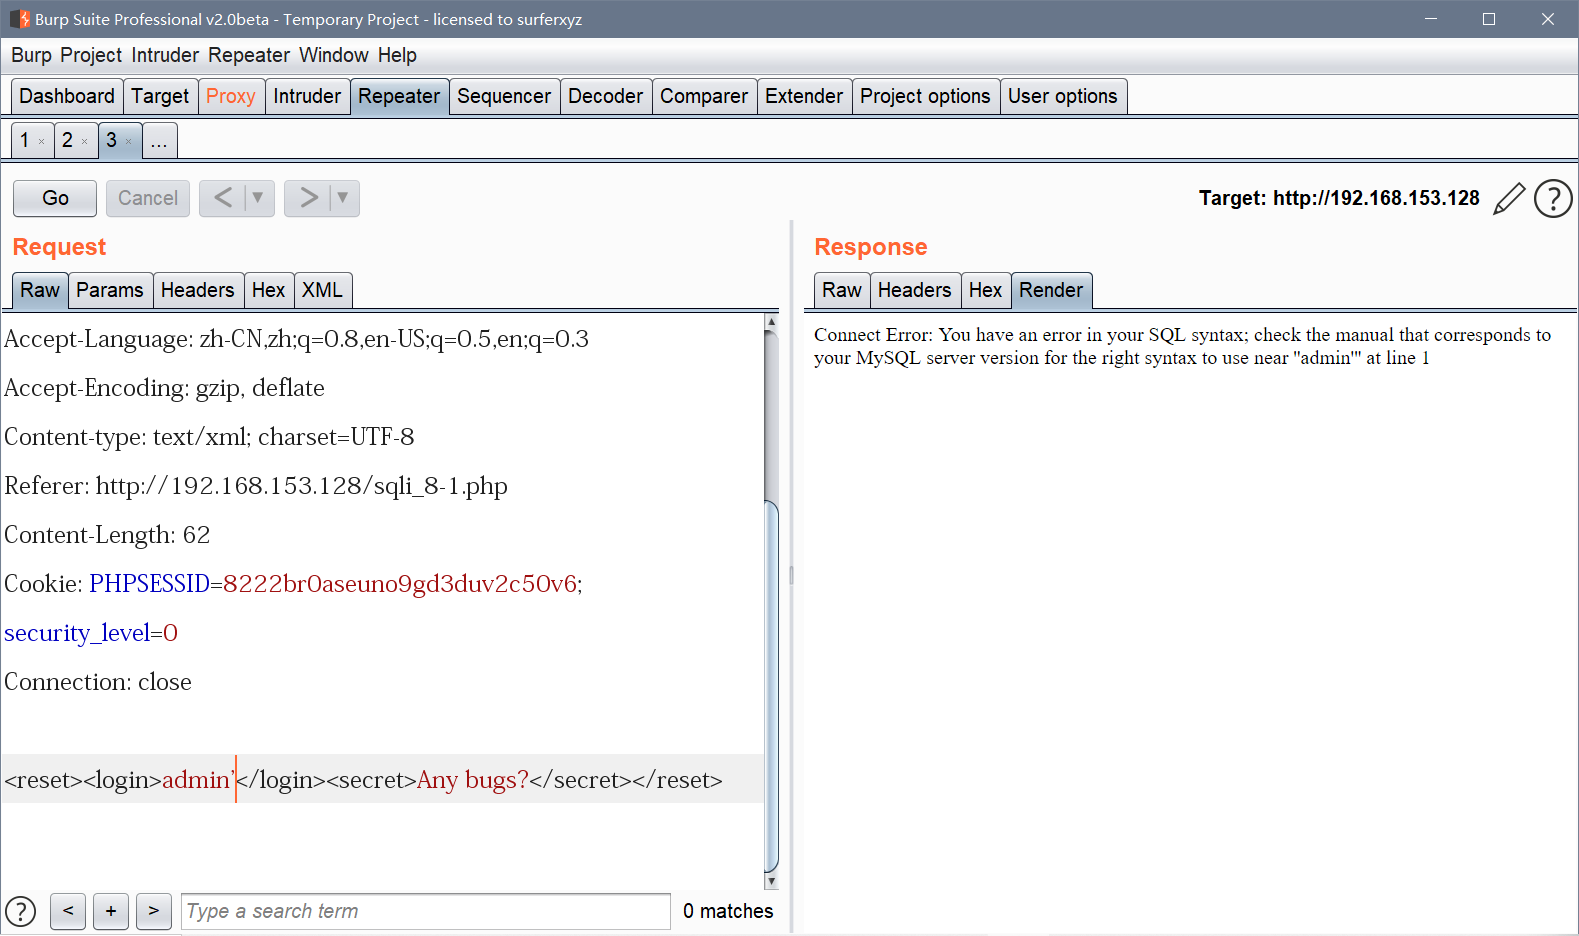Viewport: 1579px width, 936px height.
Task: Open the Project menu
Action: click(91, 55)
